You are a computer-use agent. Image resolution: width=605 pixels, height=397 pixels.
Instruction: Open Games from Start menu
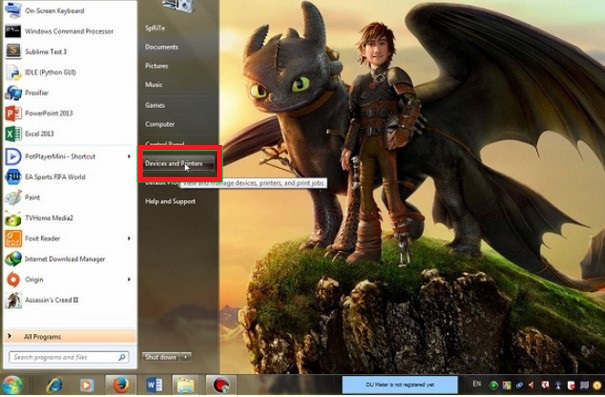pyautogui.click(x=155, y=105)
